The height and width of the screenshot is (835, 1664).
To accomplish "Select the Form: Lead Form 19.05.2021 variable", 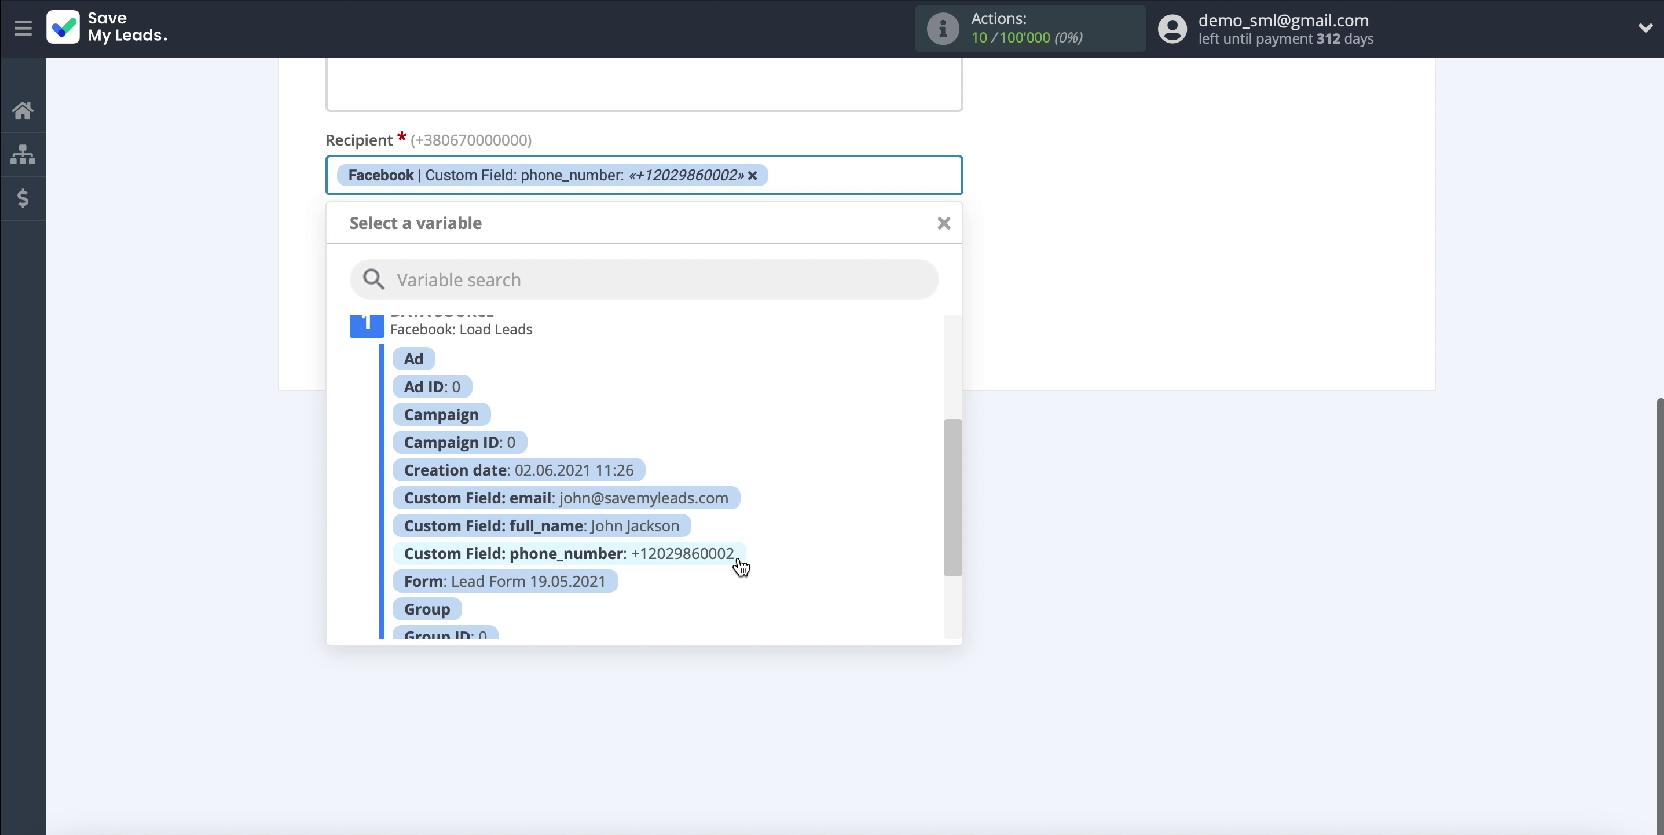I will [505, 582].
